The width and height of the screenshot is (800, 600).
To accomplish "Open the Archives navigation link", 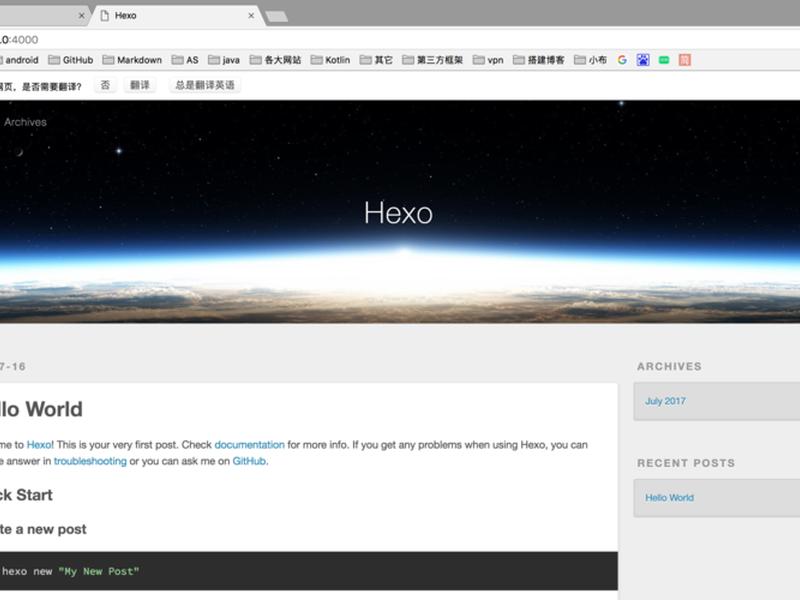I will pos(25,122).
